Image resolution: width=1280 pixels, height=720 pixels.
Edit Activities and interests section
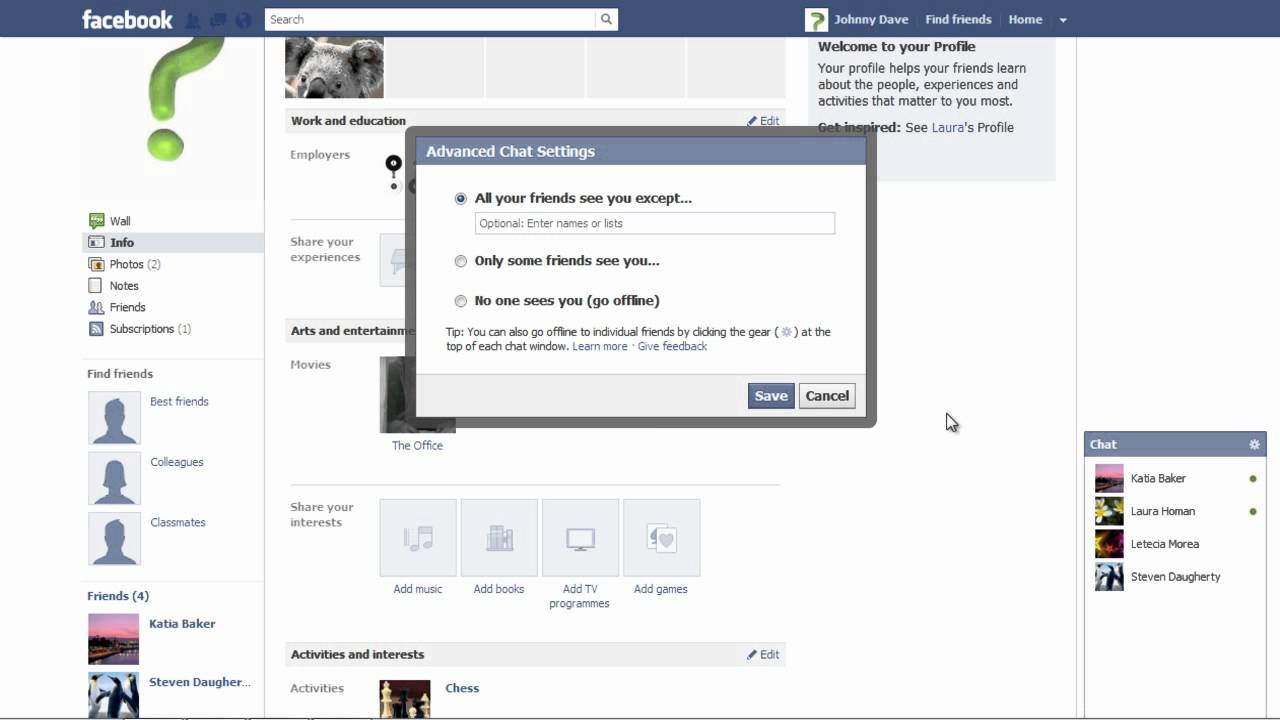coord(763,655)
